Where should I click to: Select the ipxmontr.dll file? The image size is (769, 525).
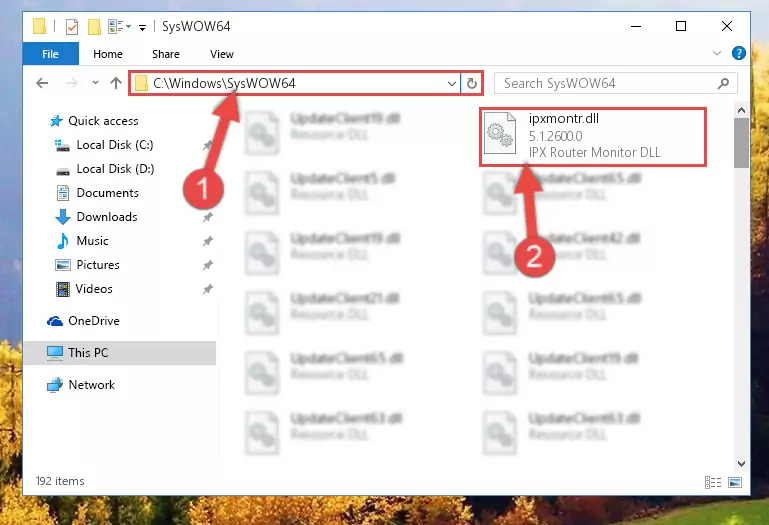coord(593,137)
